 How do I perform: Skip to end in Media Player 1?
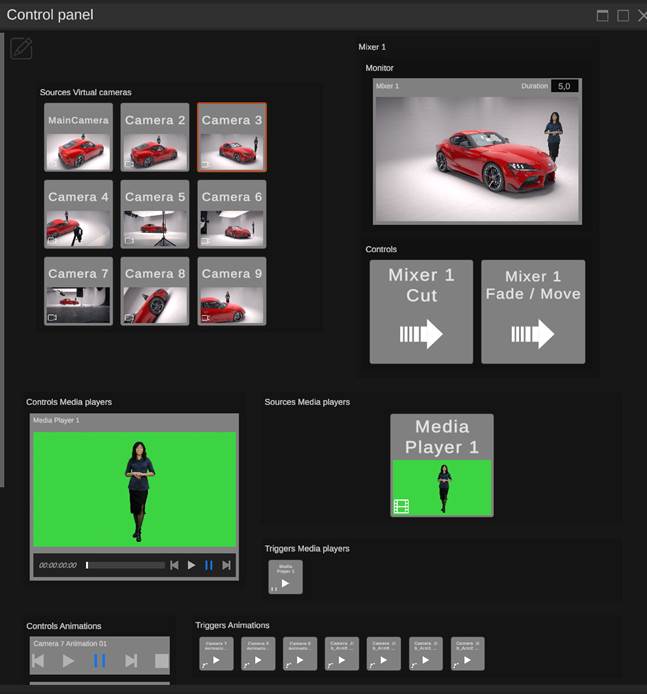pyautogui.click(x=227, y=565)
